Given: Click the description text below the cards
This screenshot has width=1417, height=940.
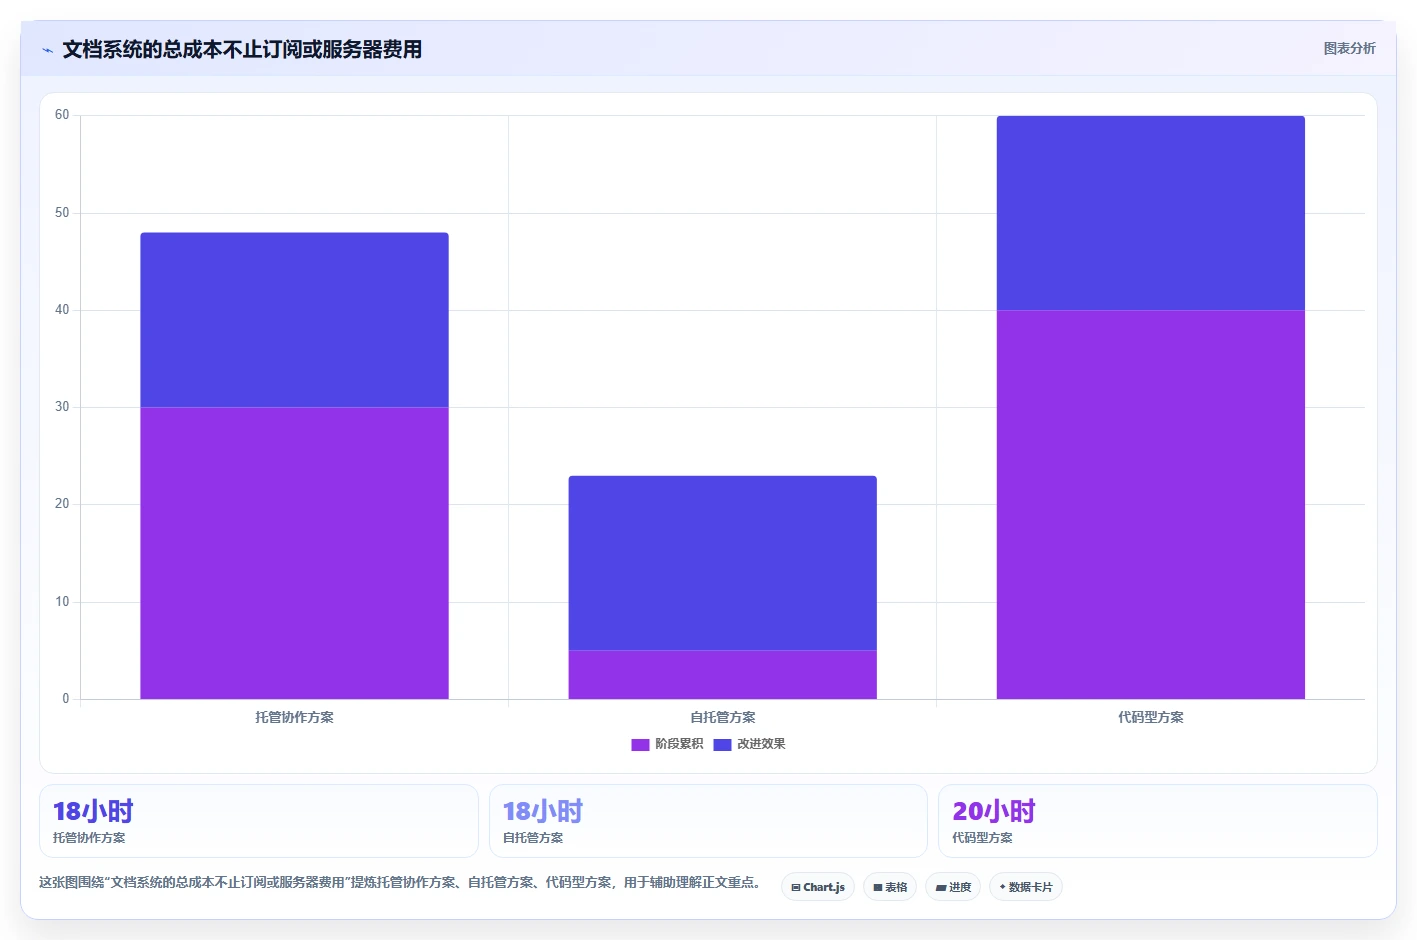Looking at the screenshot, I should click(401, 882).
